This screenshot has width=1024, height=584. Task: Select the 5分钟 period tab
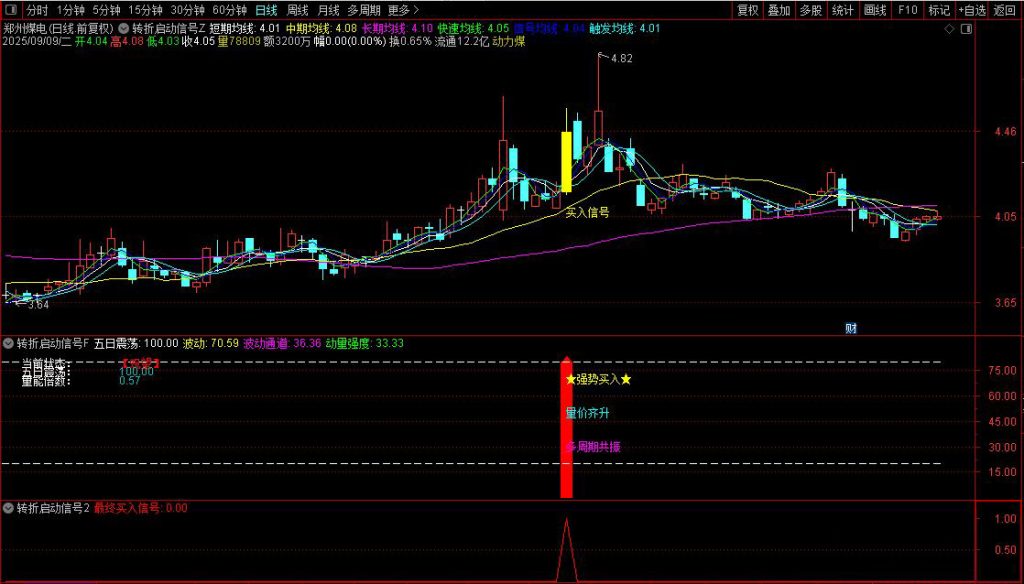coord(106,10)
